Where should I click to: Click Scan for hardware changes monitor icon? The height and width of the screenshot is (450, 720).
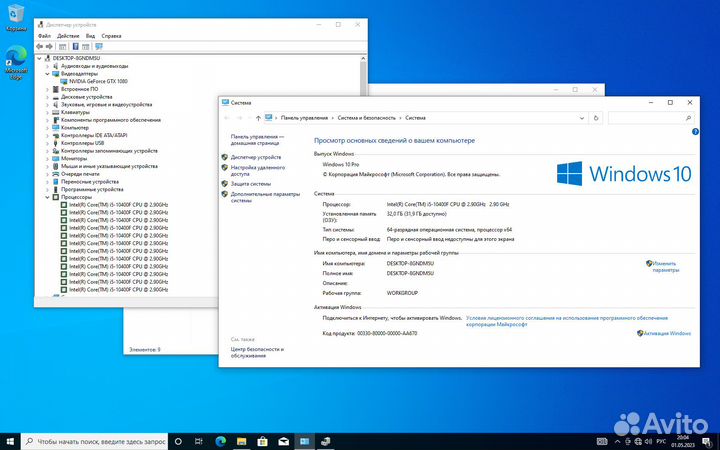[99, 46]
